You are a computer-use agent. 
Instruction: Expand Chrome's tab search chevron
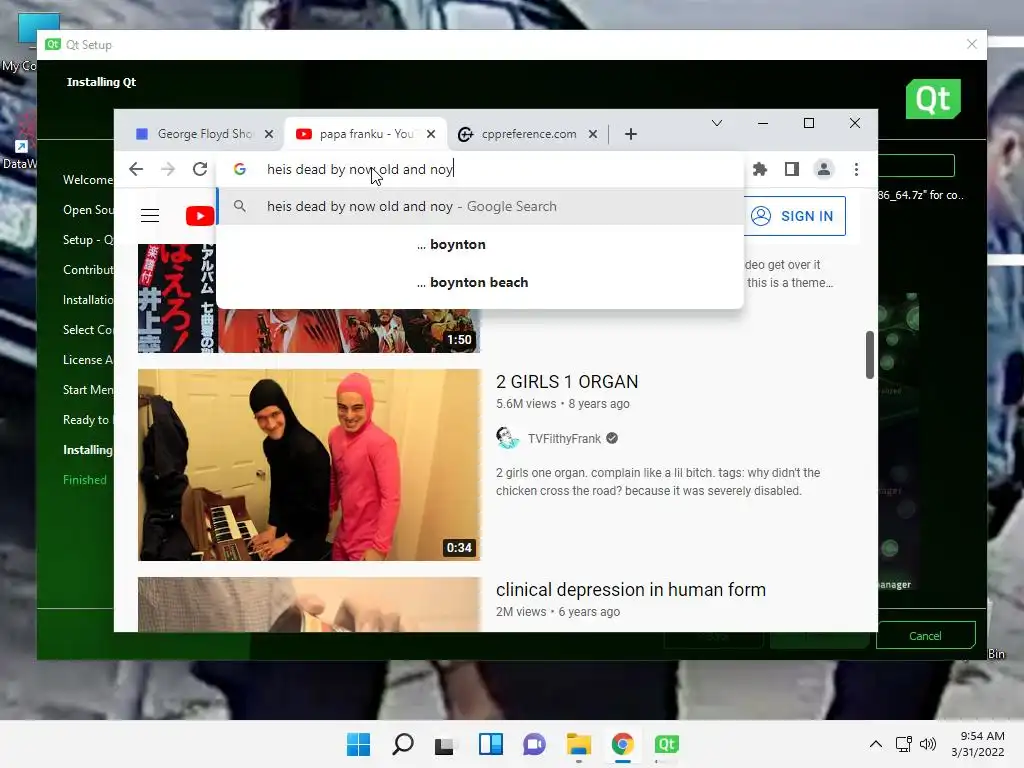click(717, 123)
